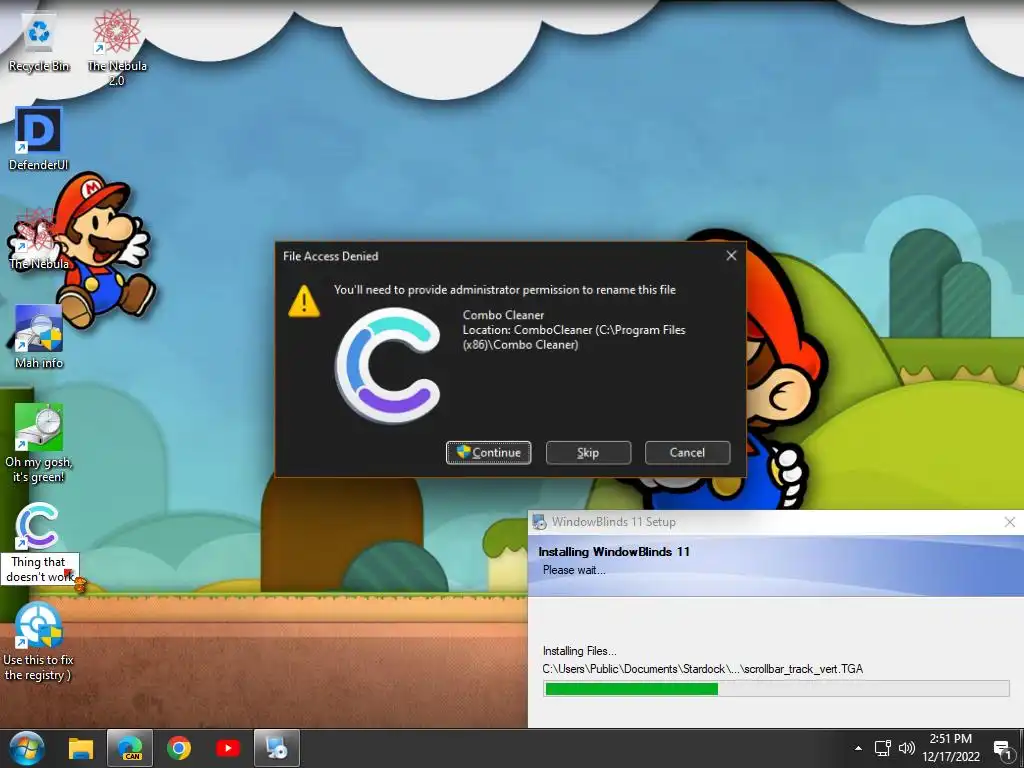Screen dimensions: 1024x768
Task: Open the Recycle Bin desktop icon
Action: point(39,42)
